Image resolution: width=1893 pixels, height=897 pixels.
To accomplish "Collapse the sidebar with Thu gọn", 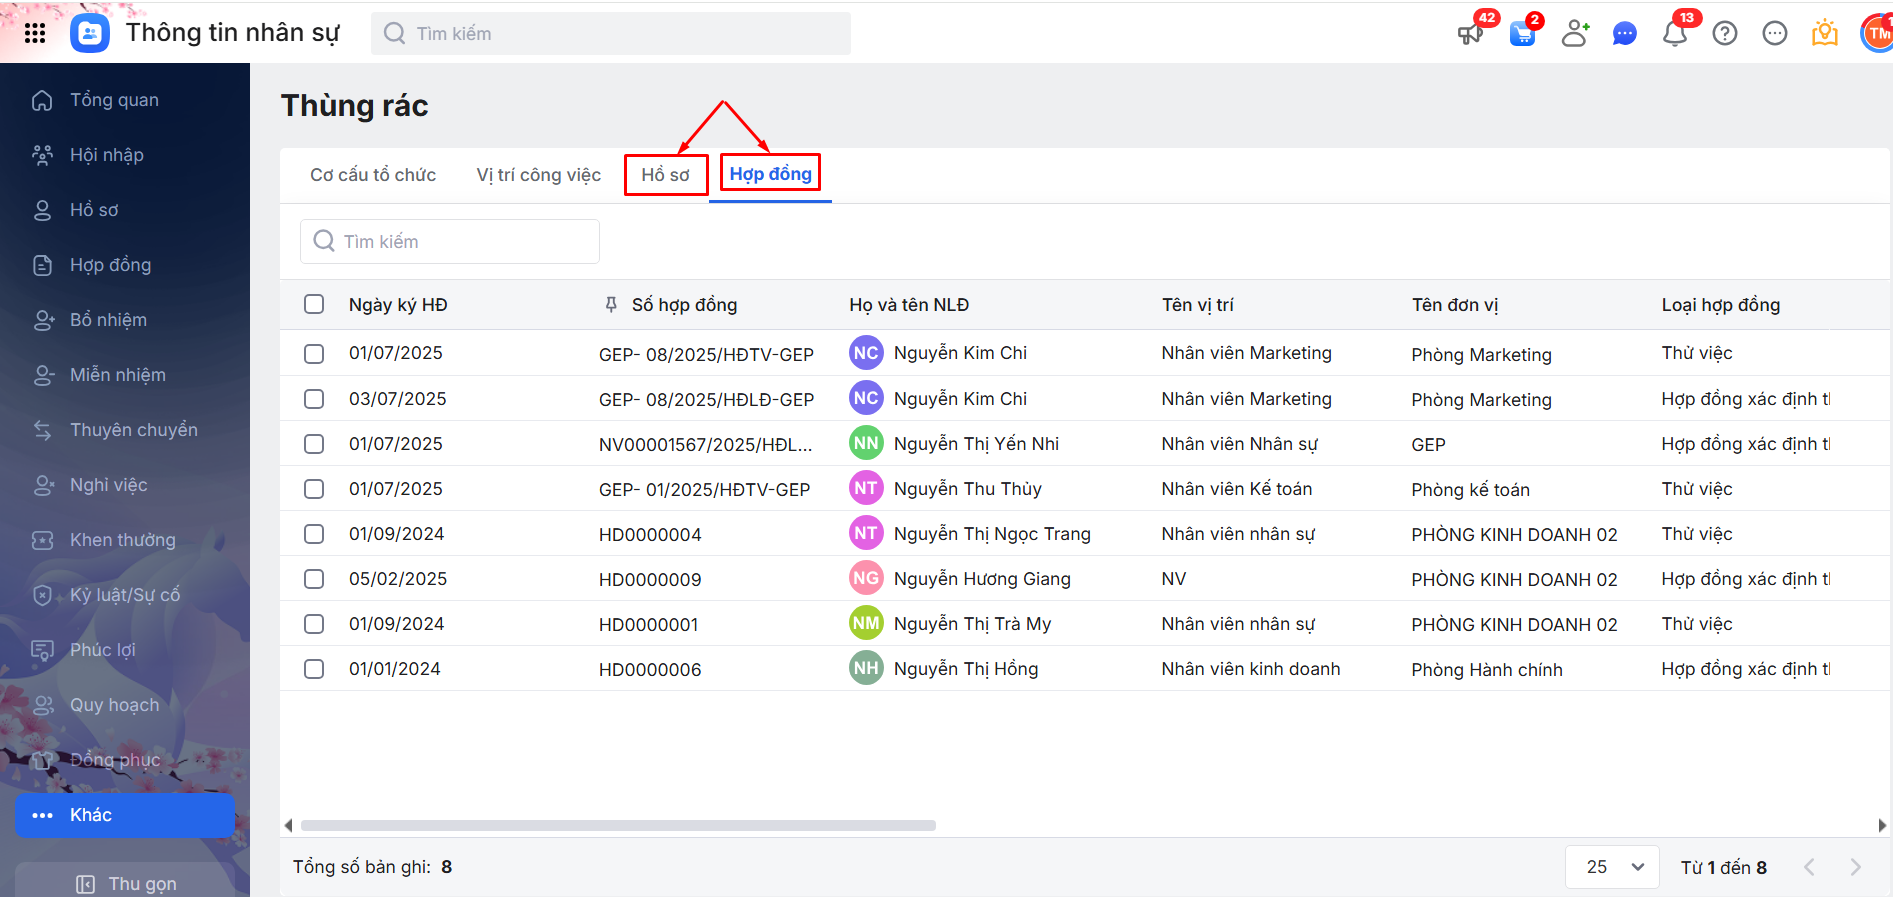I will (x=127, y=884).
